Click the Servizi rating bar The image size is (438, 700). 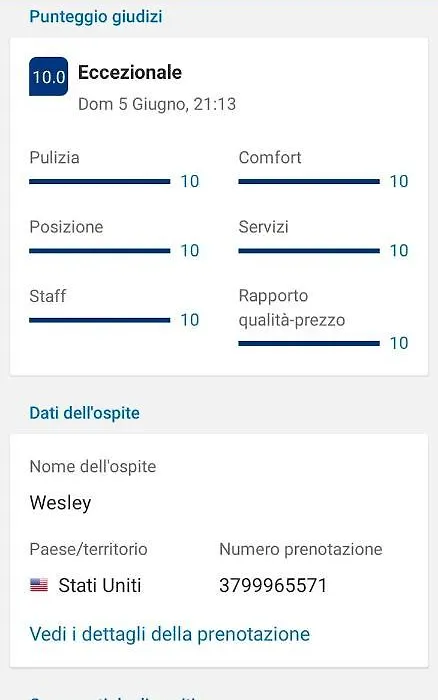click(x=309, y=251)
